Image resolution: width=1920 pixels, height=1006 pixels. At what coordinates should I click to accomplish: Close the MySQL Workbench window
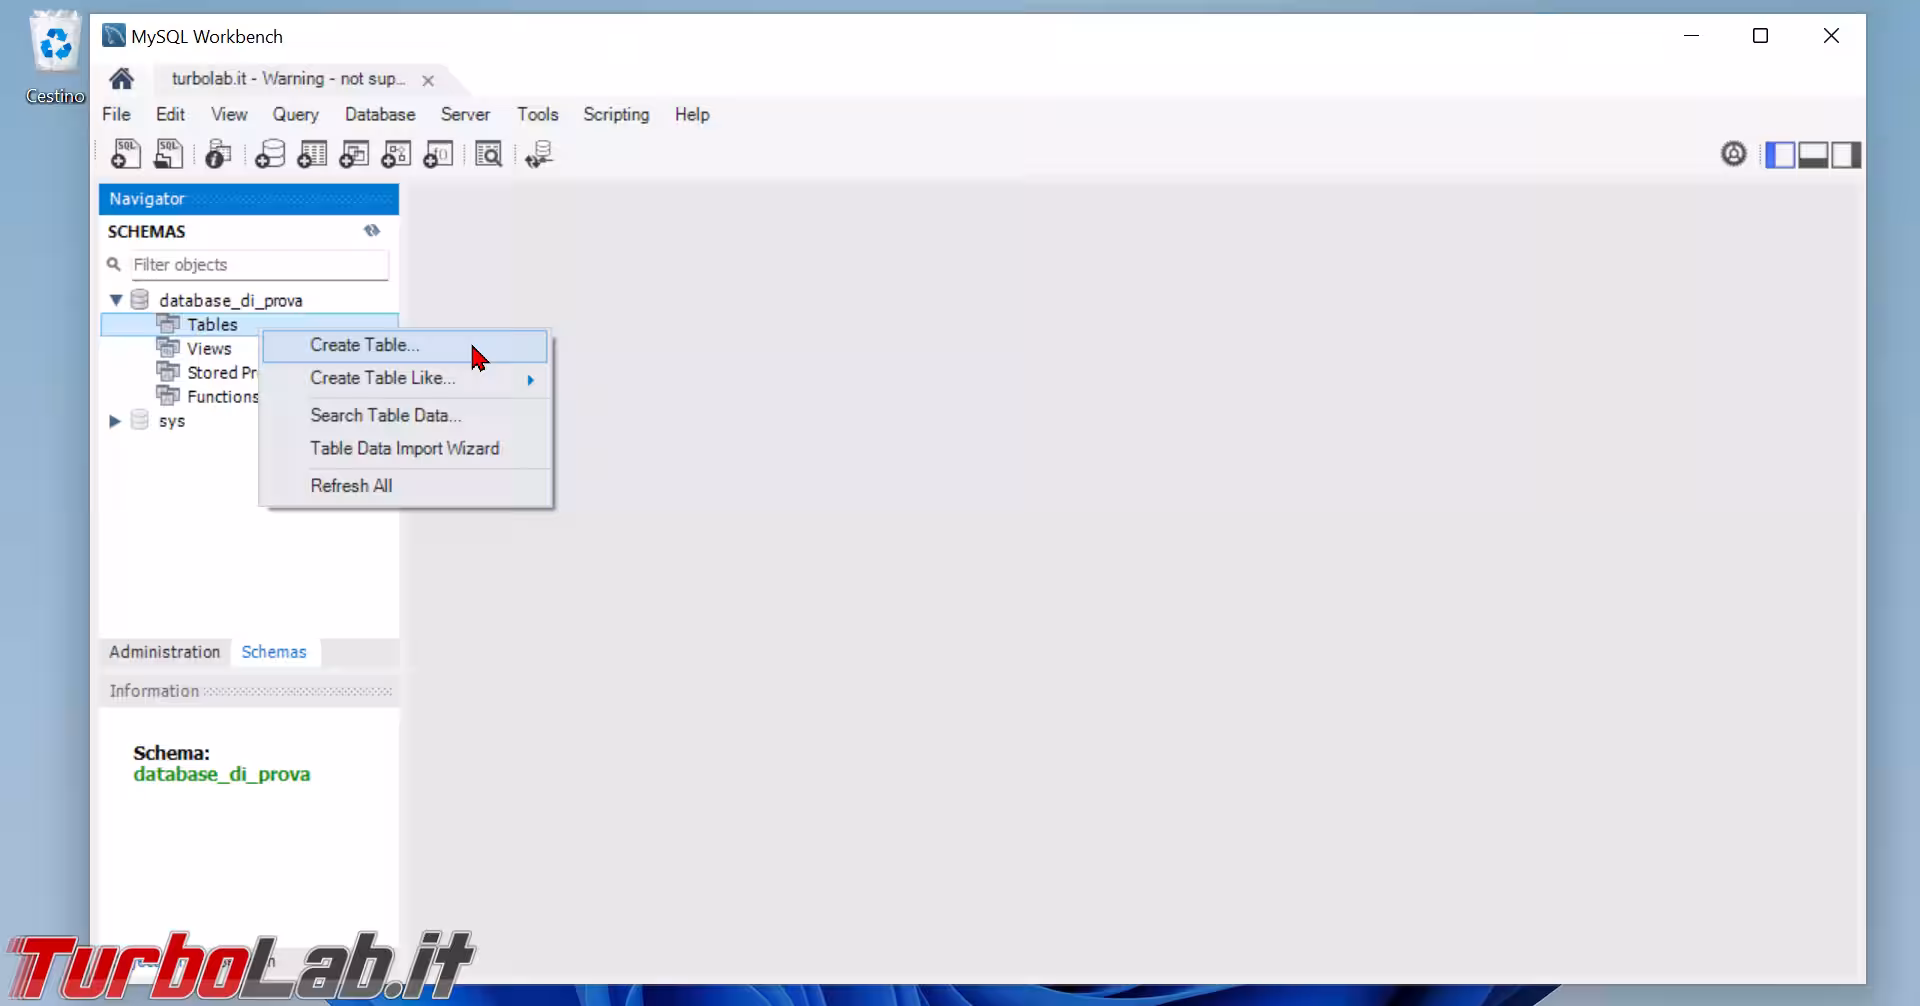click(1831, 36)
